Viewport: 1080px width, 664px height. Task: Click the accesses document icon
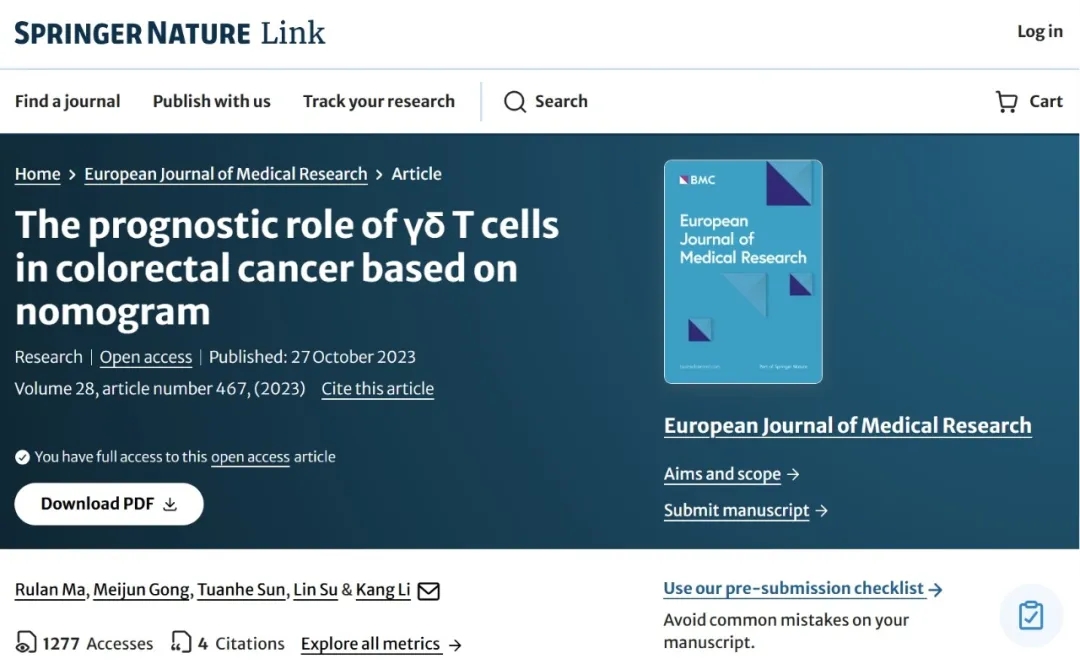(26, 643)
